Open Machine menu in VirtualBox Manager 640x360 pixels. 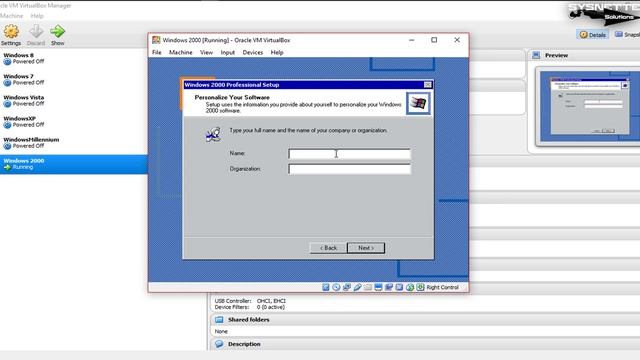[x=11, y=16]
